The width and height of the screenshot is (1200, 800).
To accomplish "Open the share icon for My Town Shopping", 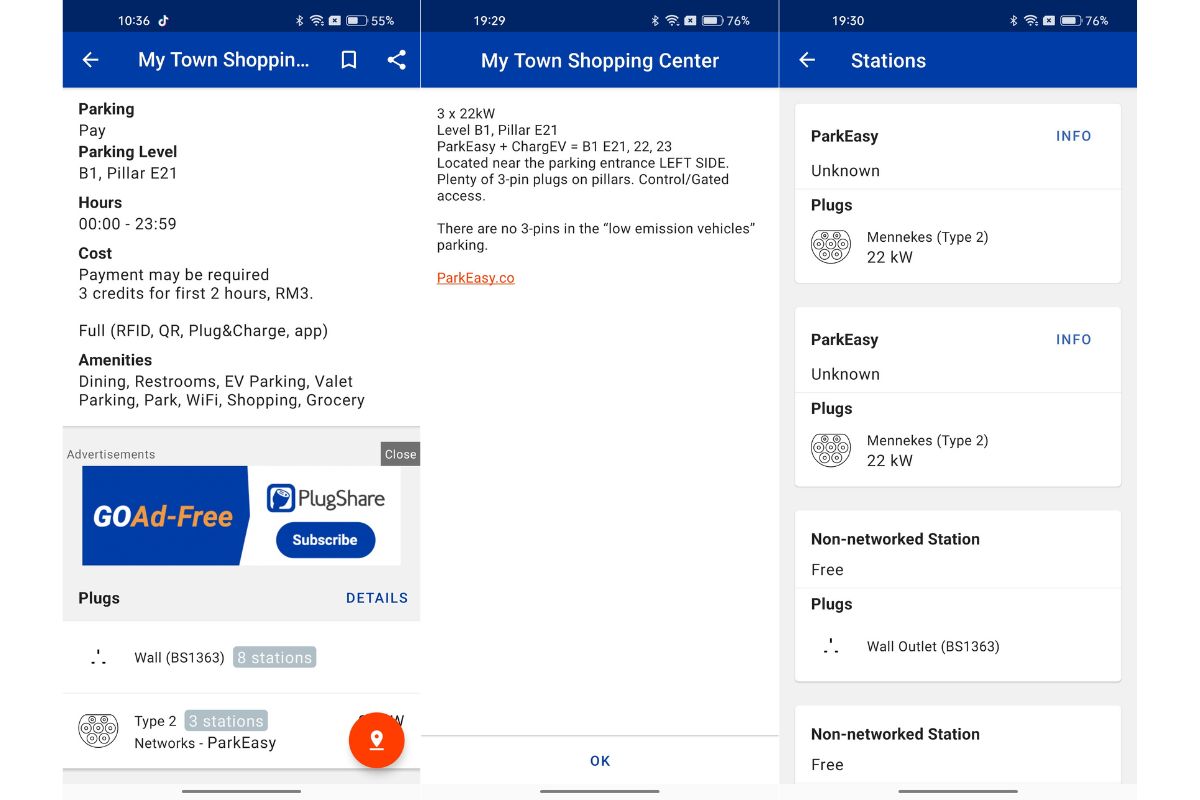I will coord(396,60).
